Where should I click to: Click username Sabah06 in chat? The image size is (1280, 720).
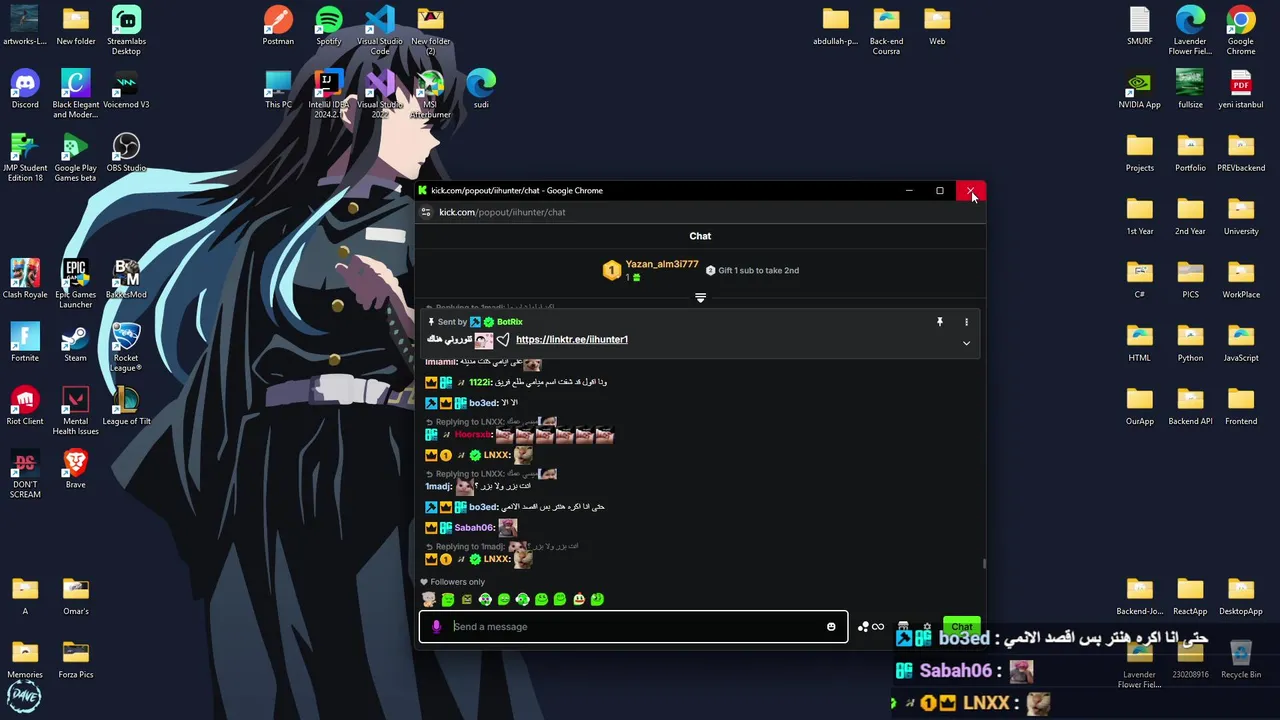point(474,528)
